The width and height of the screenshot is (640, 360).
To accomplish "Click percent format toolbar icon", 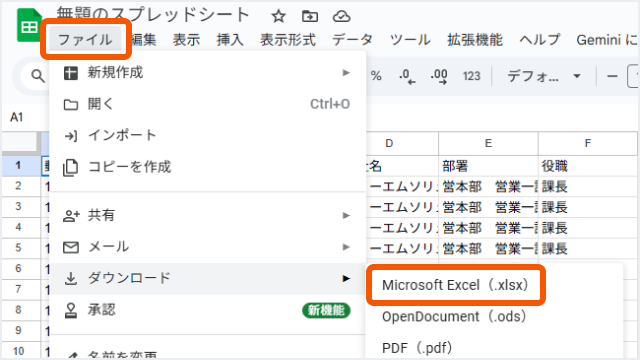I will (x=376, y=76).
